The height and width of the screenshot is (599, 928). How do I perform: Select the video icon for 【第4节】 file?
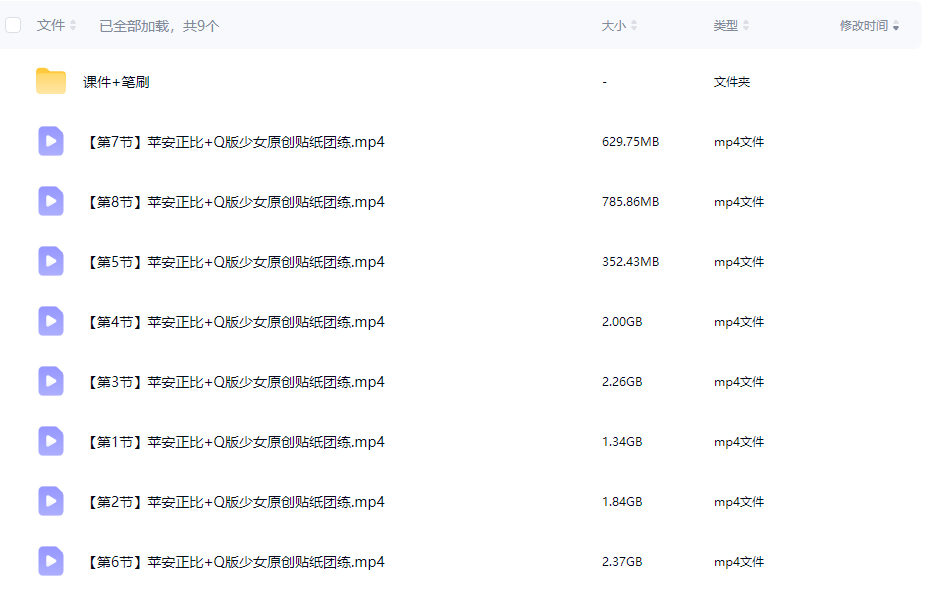click(x=50, y=321)
